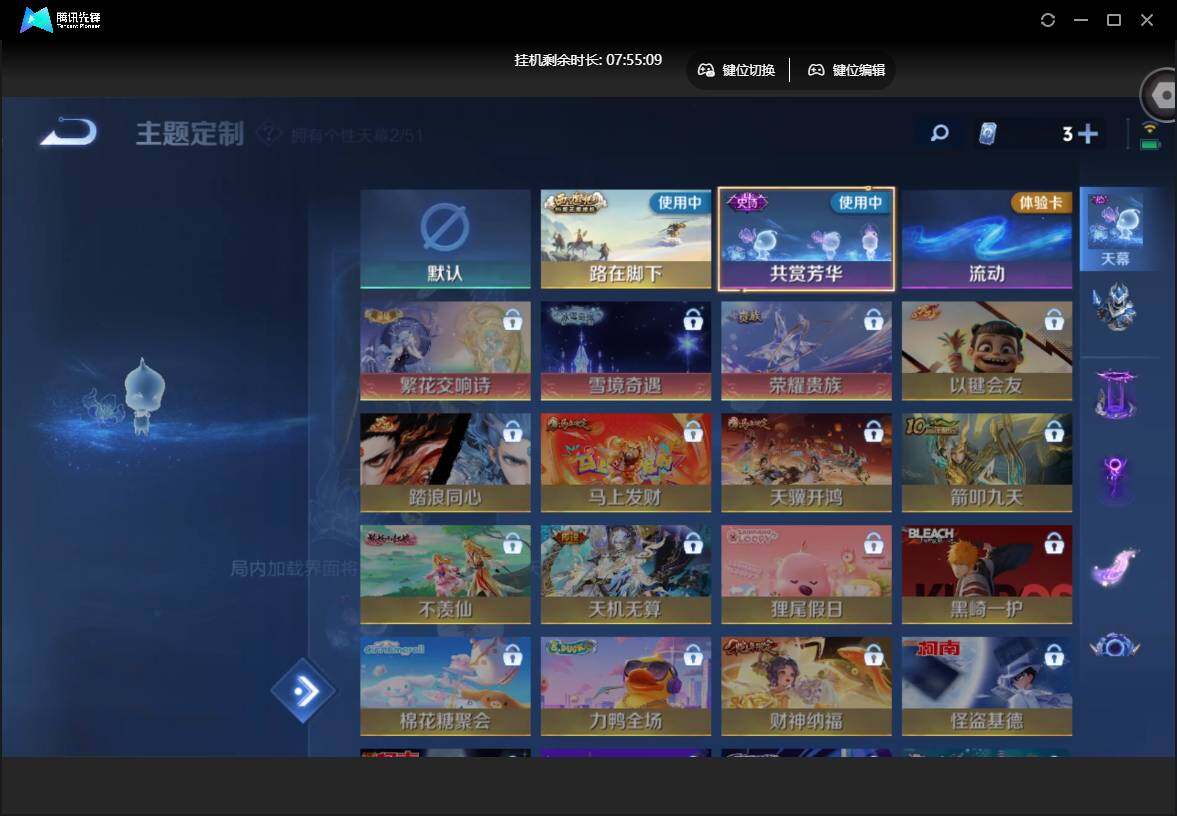Select the 路在脚下 theme card
Screen dimensions: 1177x816
click(625, 239)
